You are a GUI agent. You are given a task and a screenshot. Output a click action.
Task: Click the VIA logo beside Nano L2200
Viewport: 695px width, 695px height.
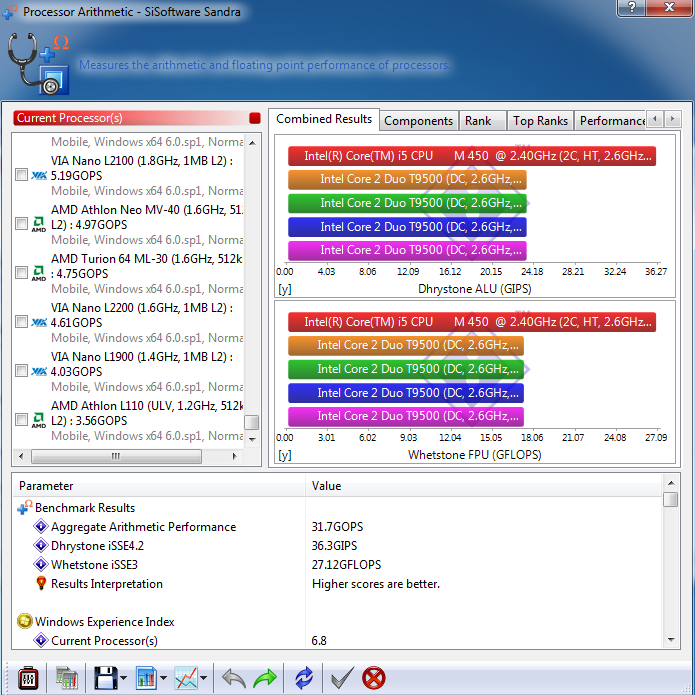[39, 322]
